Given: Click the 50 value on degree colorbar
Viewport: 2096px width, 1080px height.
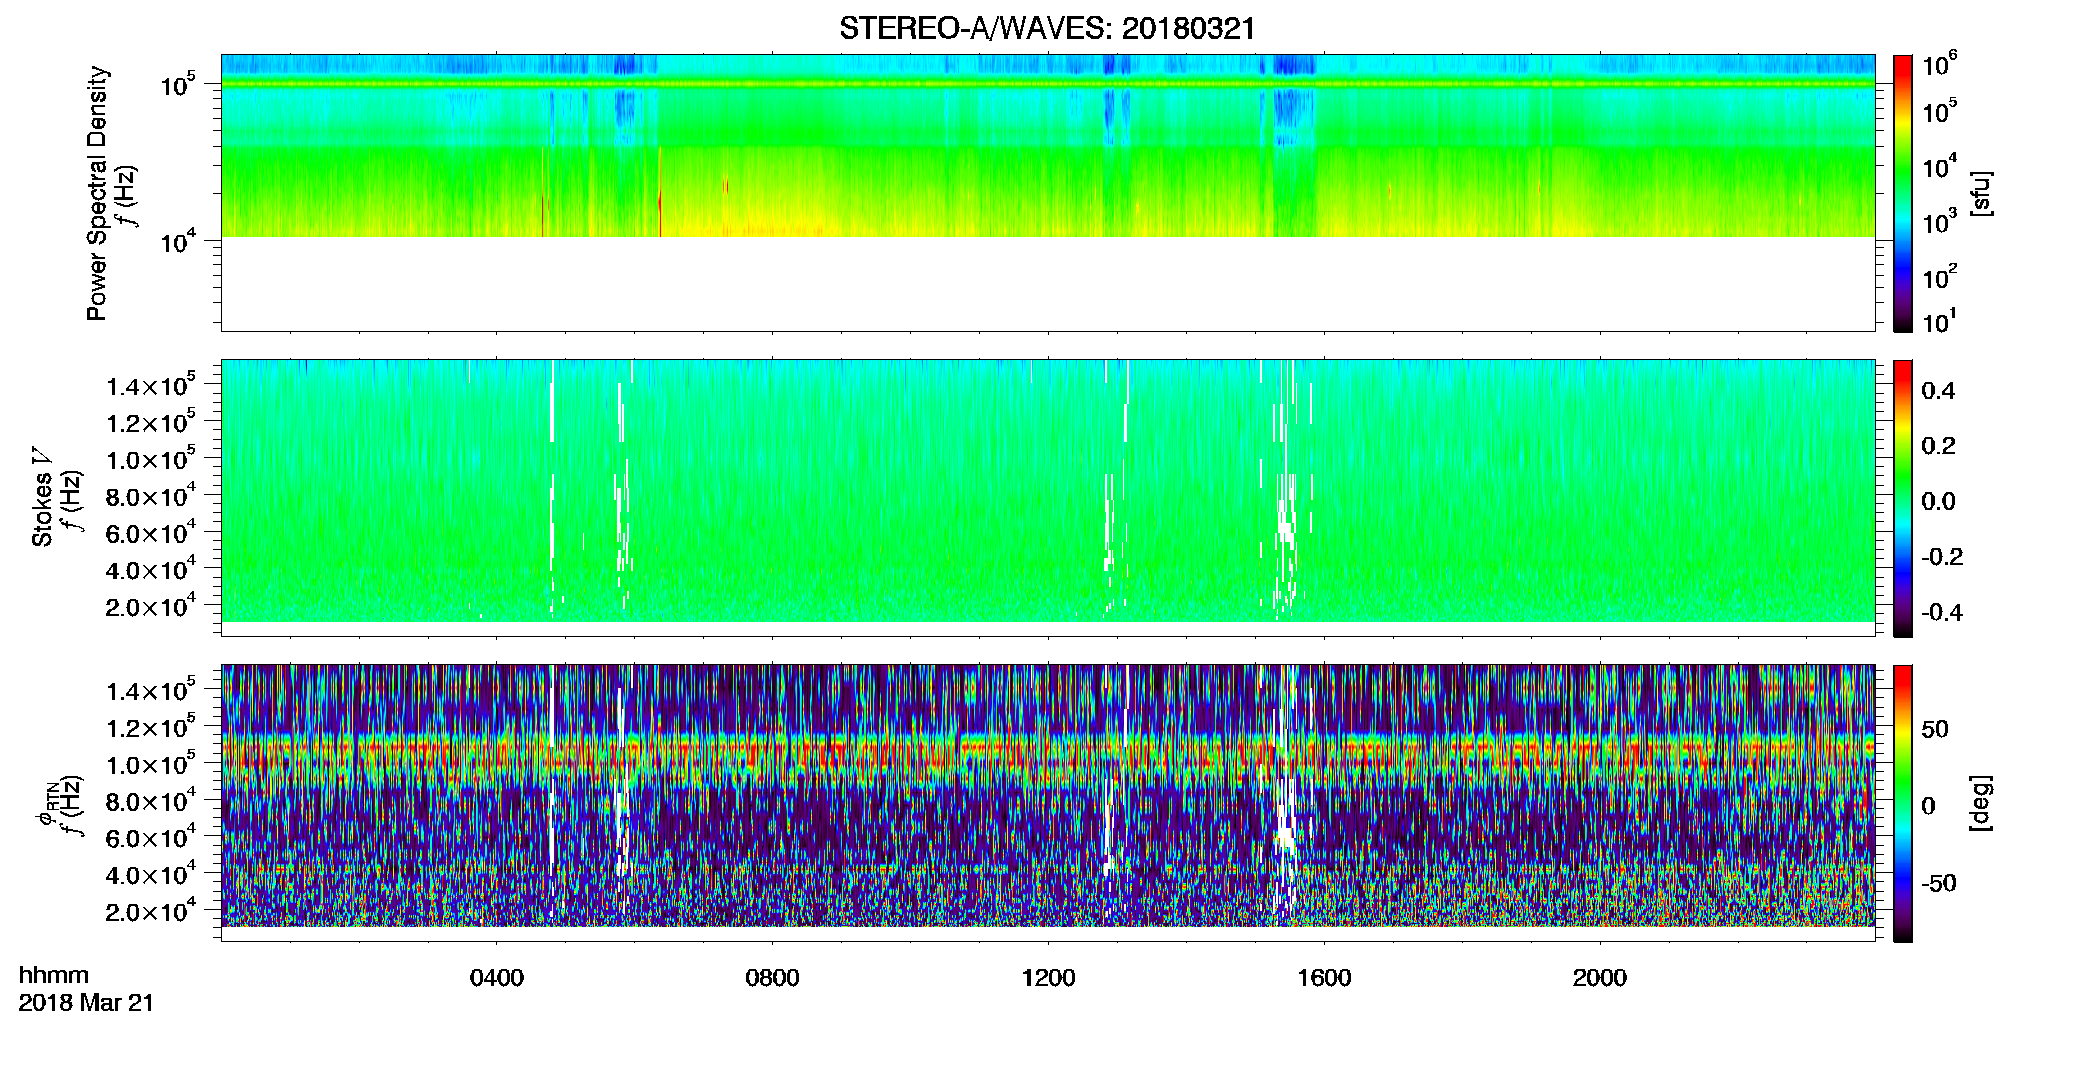Looking at the screenshot, I should tap(1935, 729).
